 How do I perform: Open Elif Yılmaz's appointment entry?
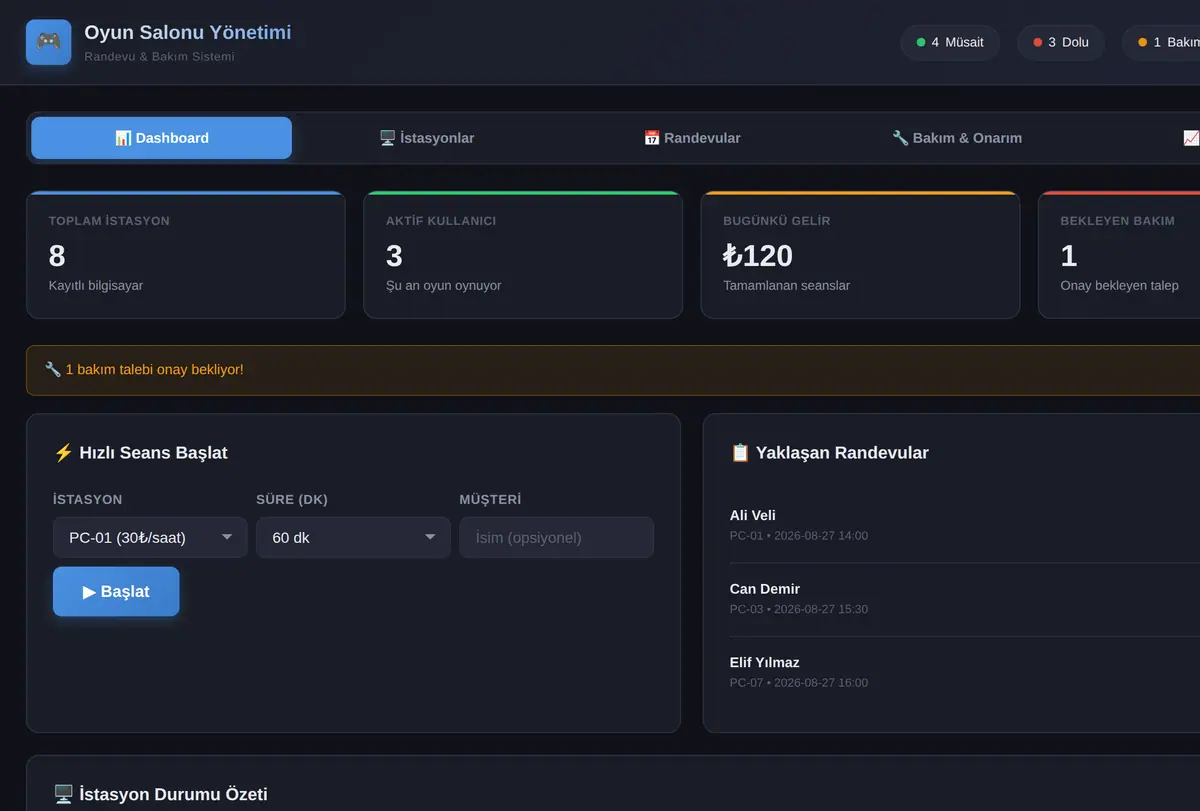(965, 672)
